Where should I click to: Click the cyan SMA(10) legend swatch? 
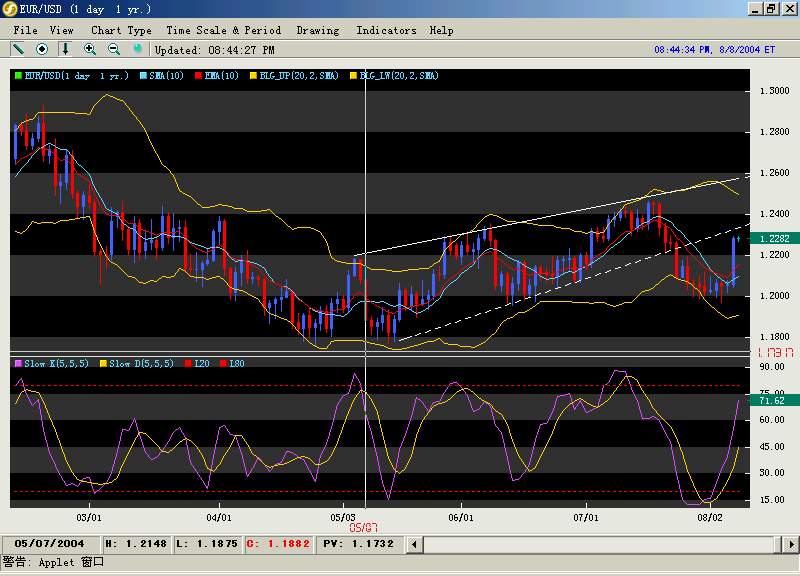(143, 76)
